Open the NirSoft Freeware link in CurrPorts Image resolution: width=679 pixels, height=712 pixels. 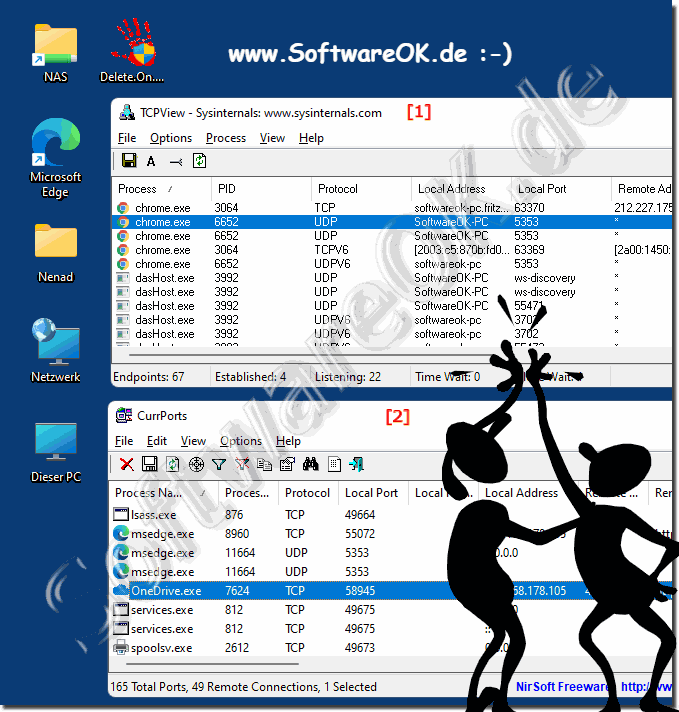tap(562, 687)
